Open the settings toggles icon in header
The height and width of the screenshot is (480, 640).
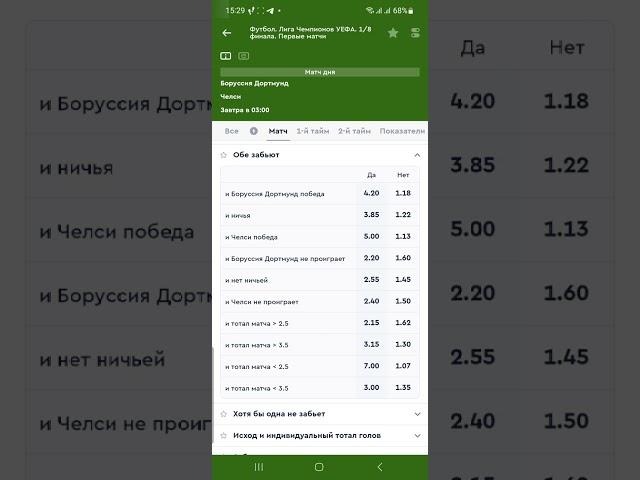click(x=416, y=33)
